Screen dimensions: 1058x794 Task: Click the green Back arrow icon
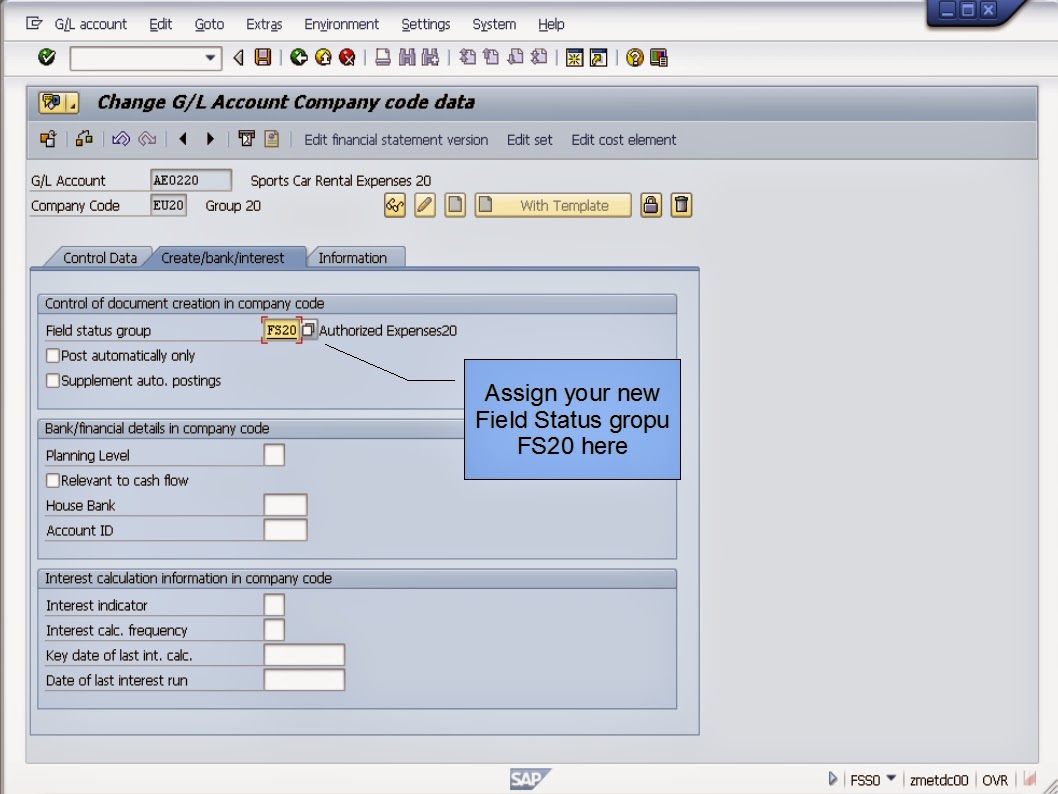point(299,57)
